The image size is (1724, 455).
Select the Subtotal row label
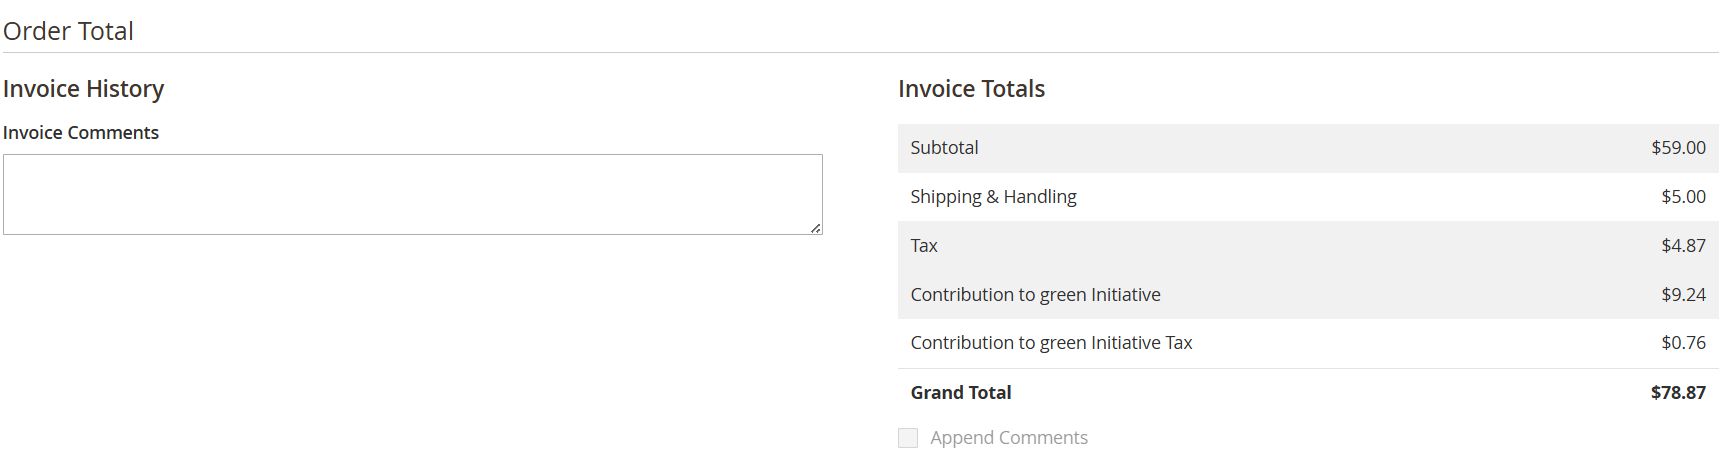point(944,148)
